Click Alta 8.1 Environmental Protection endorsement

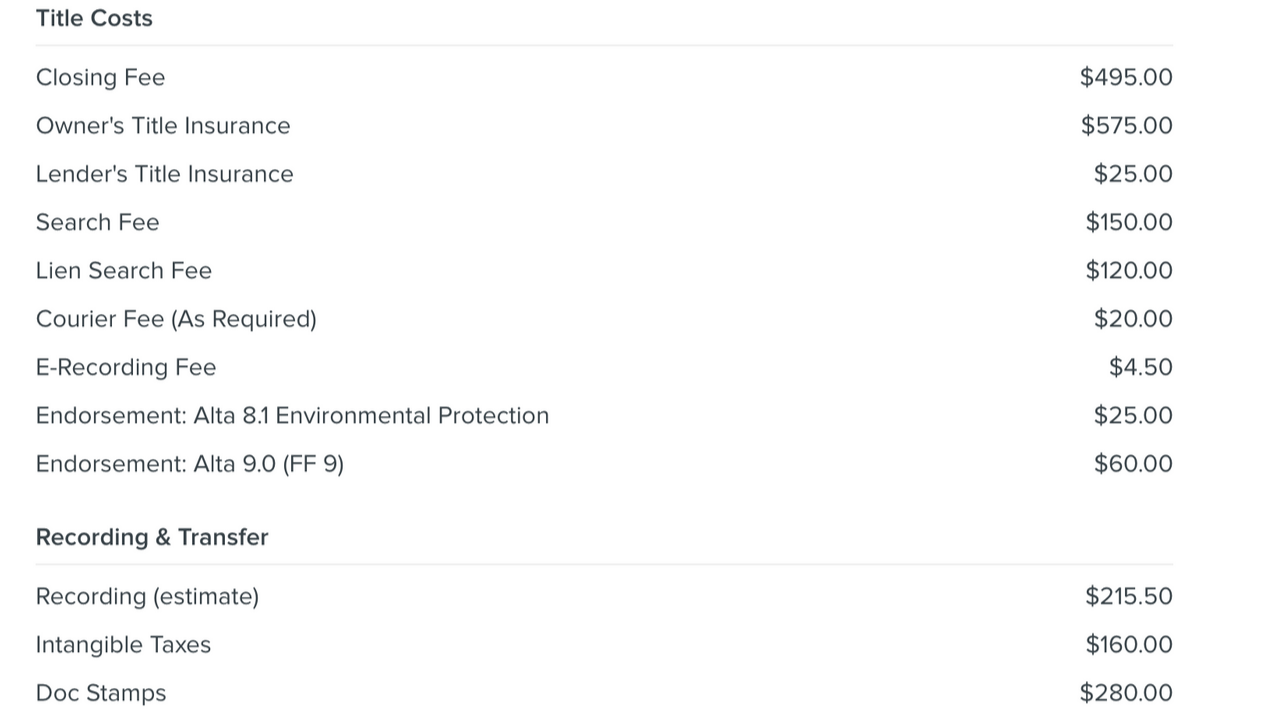pyautogui.click(x=292, y=416)
